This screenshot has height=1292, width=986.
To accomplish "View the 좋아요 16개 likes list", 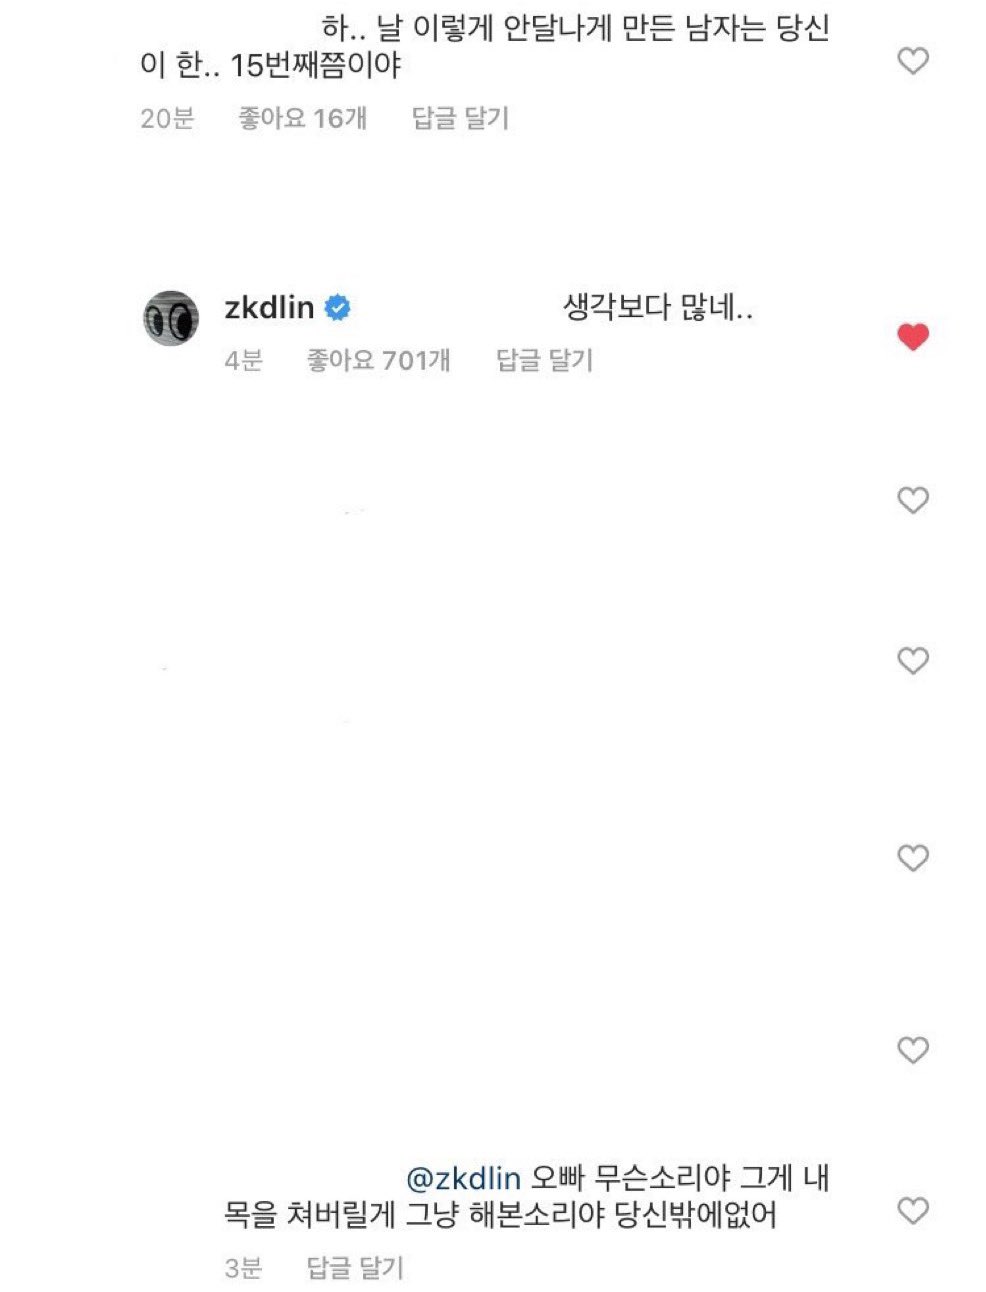I will point(302,118).
